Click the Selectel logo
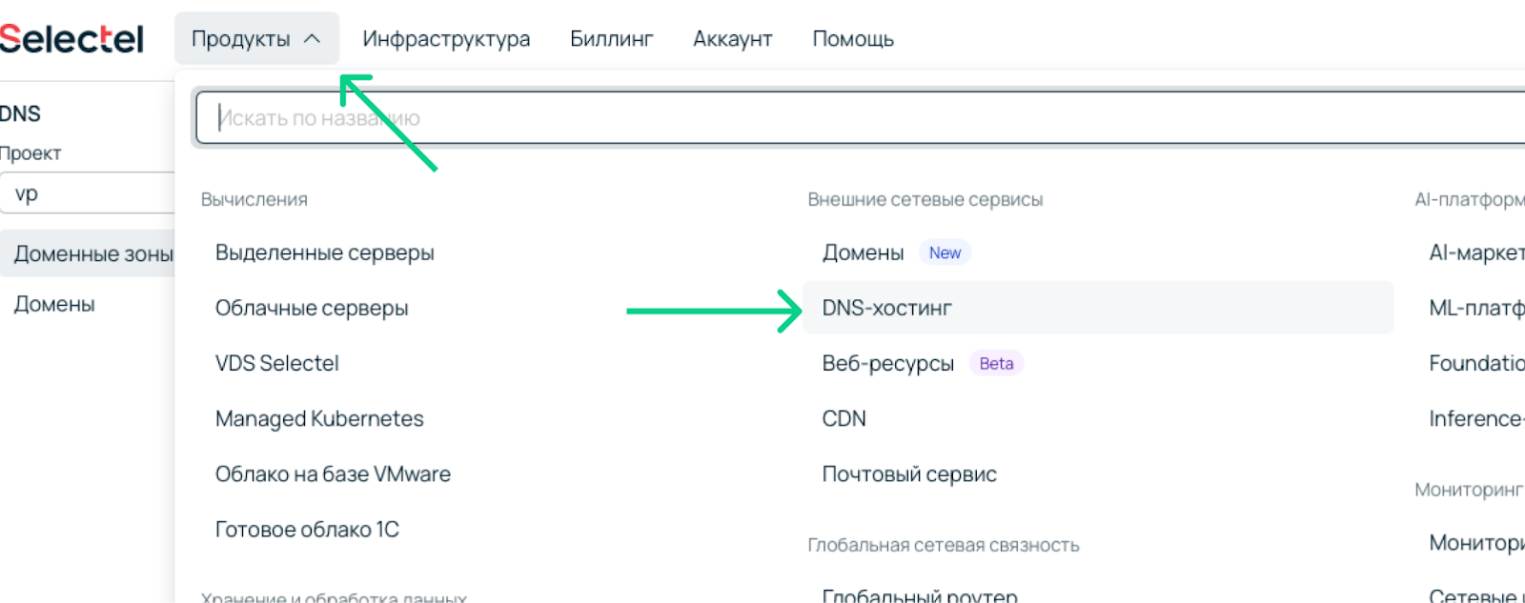Screen dimensions: 1525x603 click(70, 36)
